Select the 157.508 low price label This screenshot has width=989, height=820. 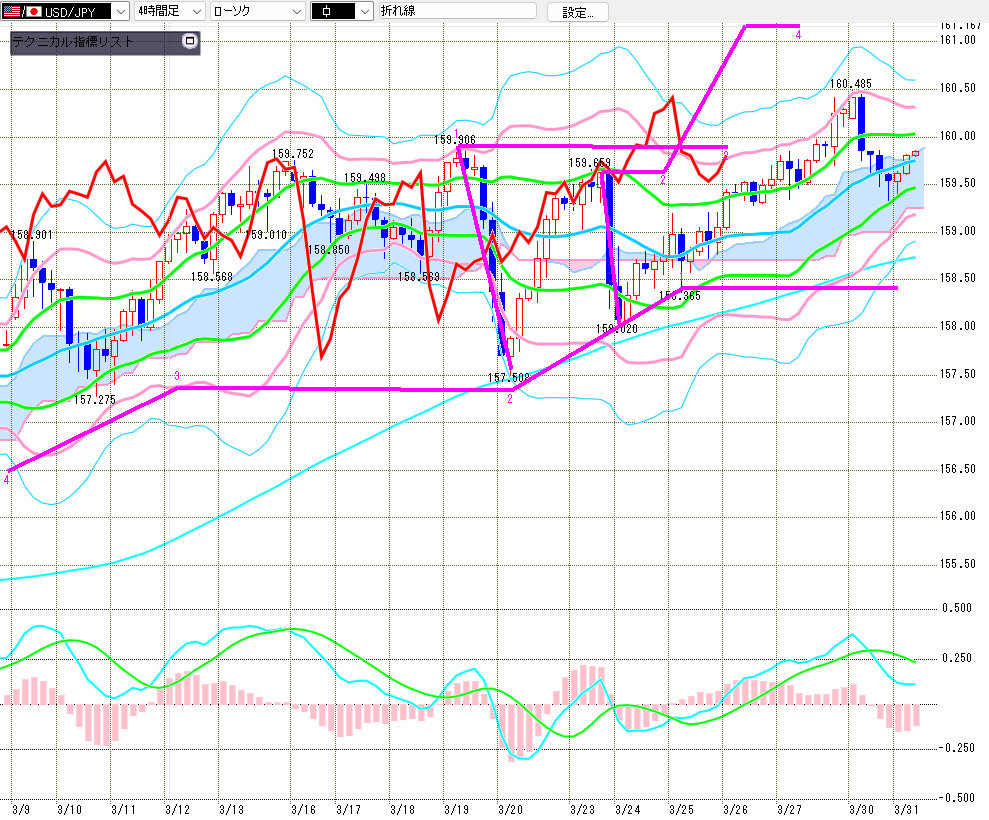[507, 378]
